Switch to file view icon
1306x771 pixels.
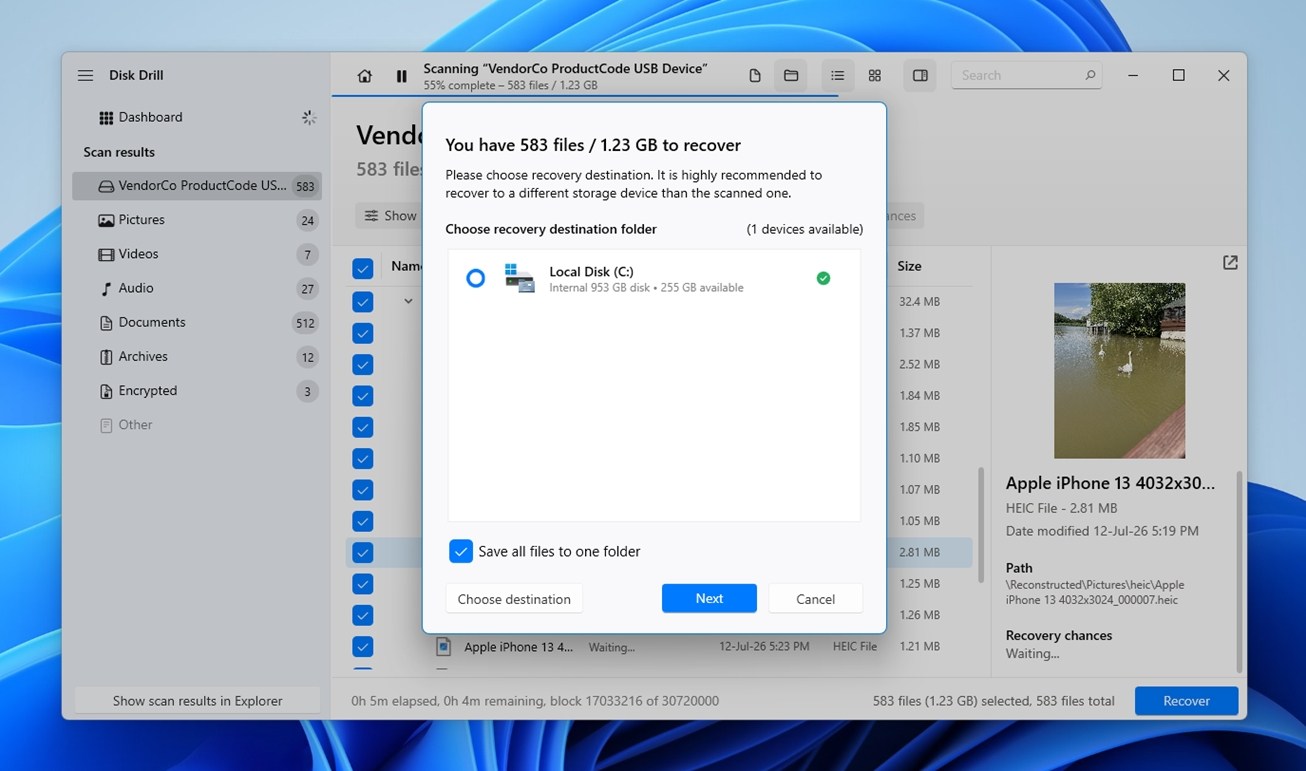click(755, 76)
